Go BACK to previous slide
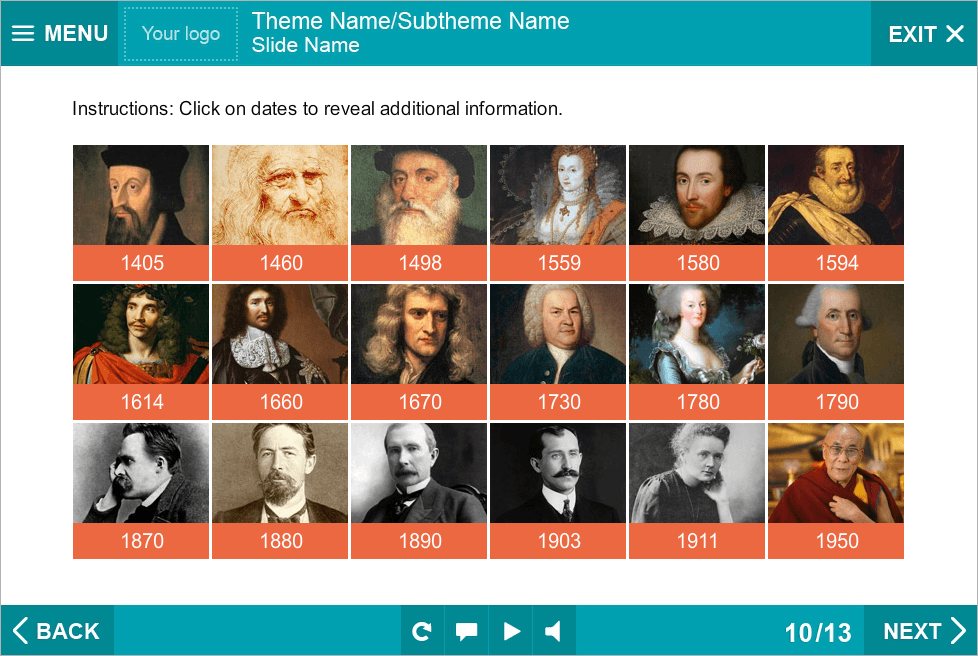 (x=57, y=631)
